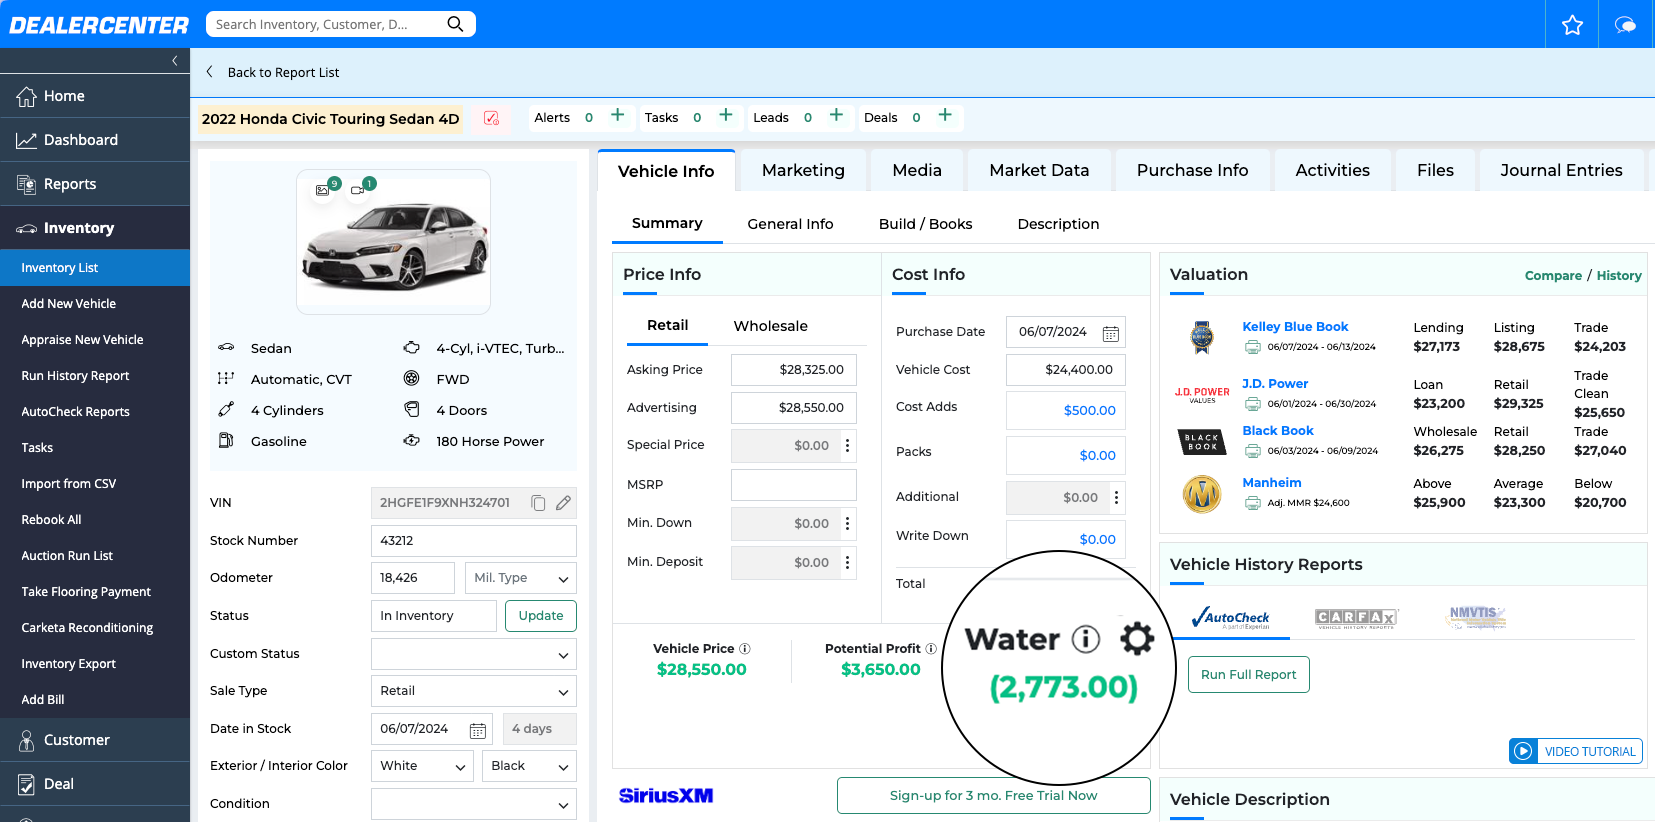Open the Build / Books sub-tab

click(925, 224)
